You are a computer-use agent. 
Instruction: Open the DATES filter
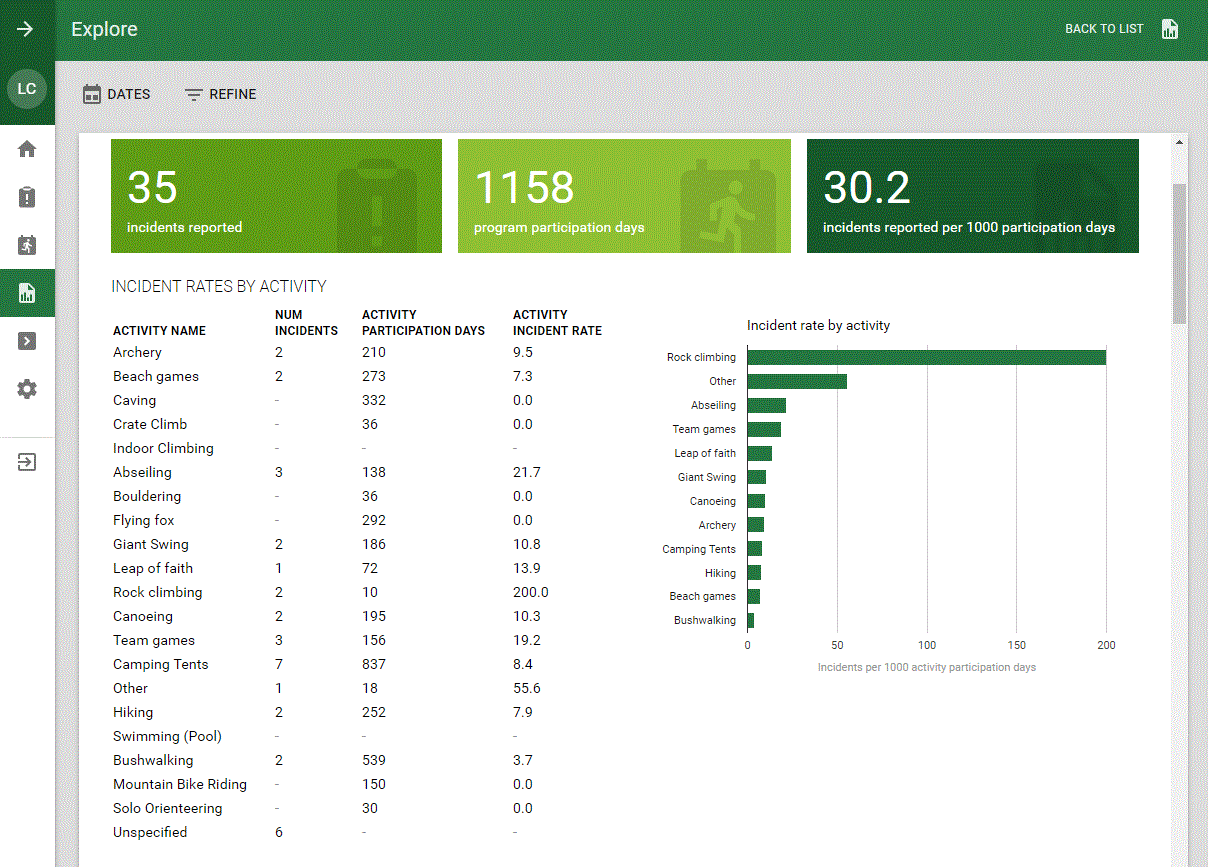[116, 94]
